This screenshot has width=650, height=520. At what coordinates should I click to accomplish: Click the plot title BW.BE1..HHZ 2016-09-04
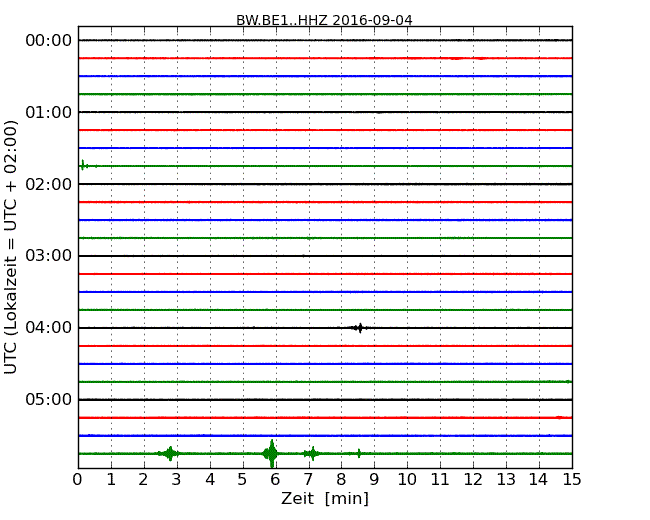pos(324,20)
